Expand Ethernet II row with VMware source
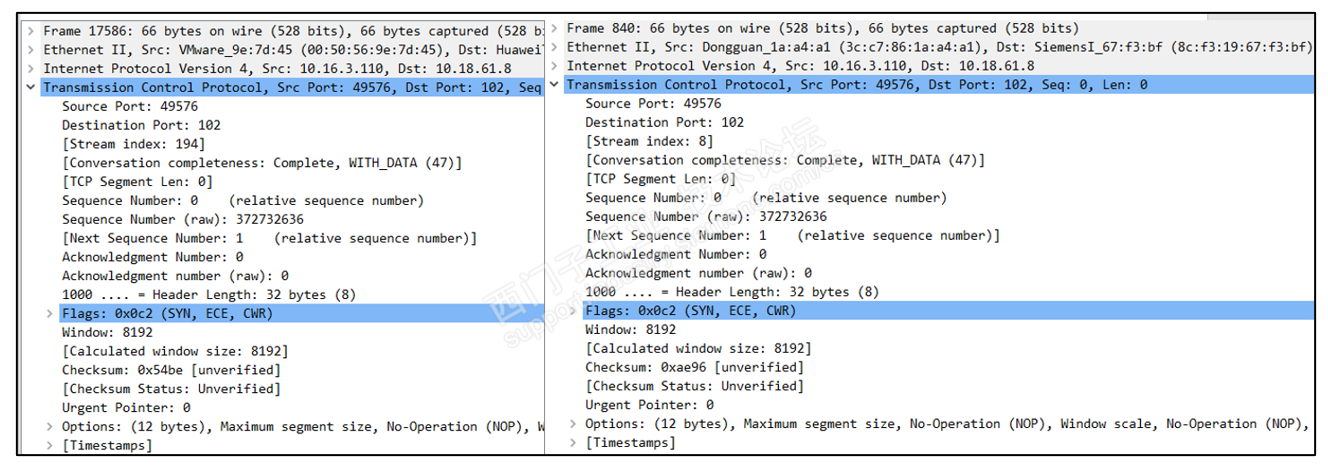The height and width of the screenshot is (466, 1328). pos(34,50)
